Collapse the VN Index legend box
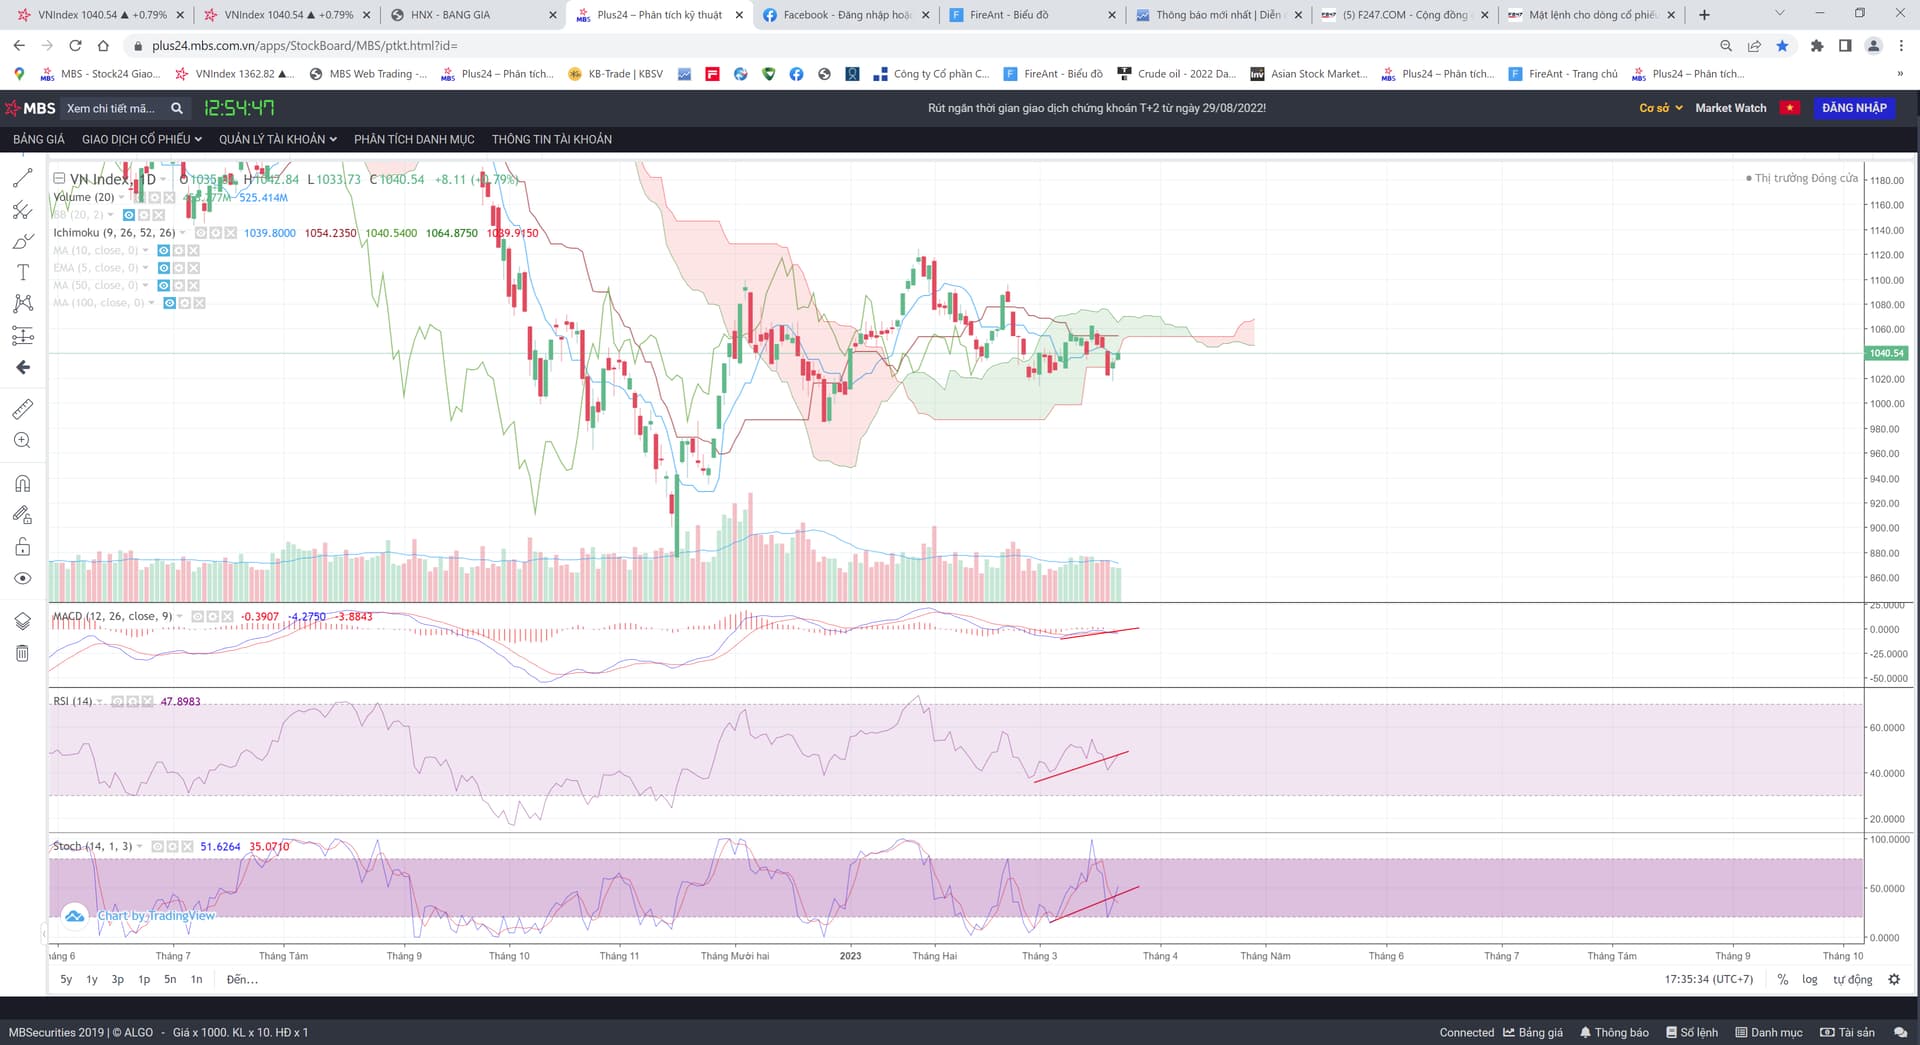The image size is (1920, 1045). 59,179
